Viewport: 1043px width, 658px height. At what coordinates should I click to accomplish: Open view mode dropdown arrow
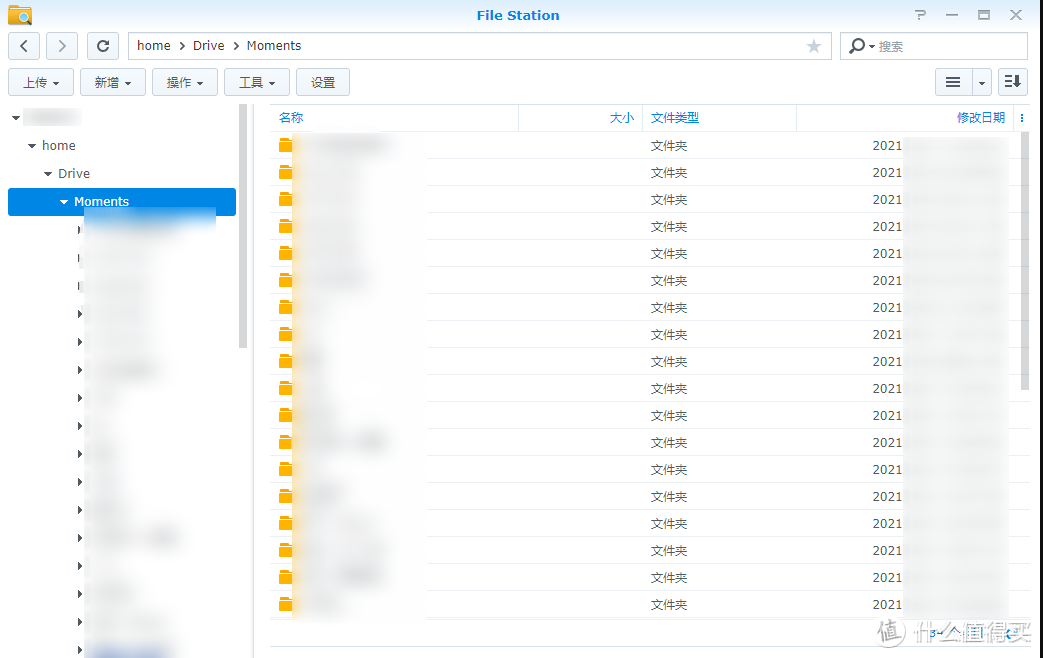point(982,82)
